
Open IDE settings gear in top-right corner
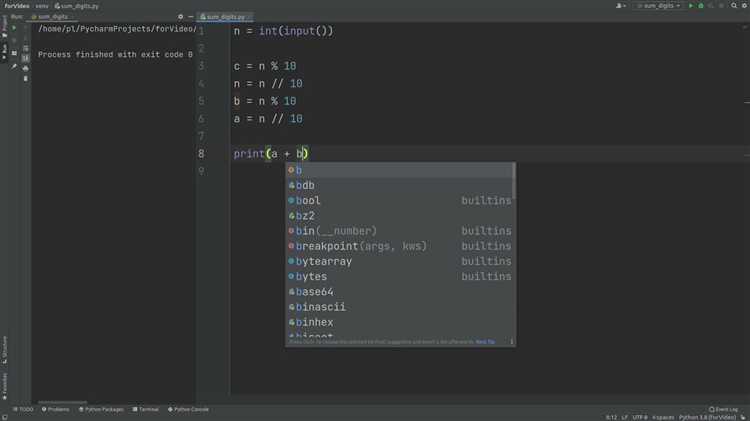coord(744,6)
